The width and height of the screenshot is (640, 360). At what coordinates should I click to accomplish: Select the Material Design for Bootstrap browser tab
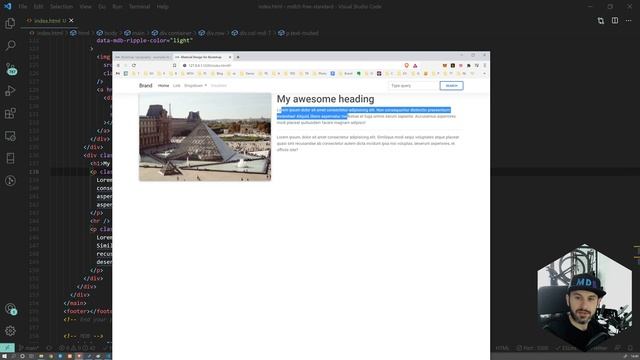203,57
